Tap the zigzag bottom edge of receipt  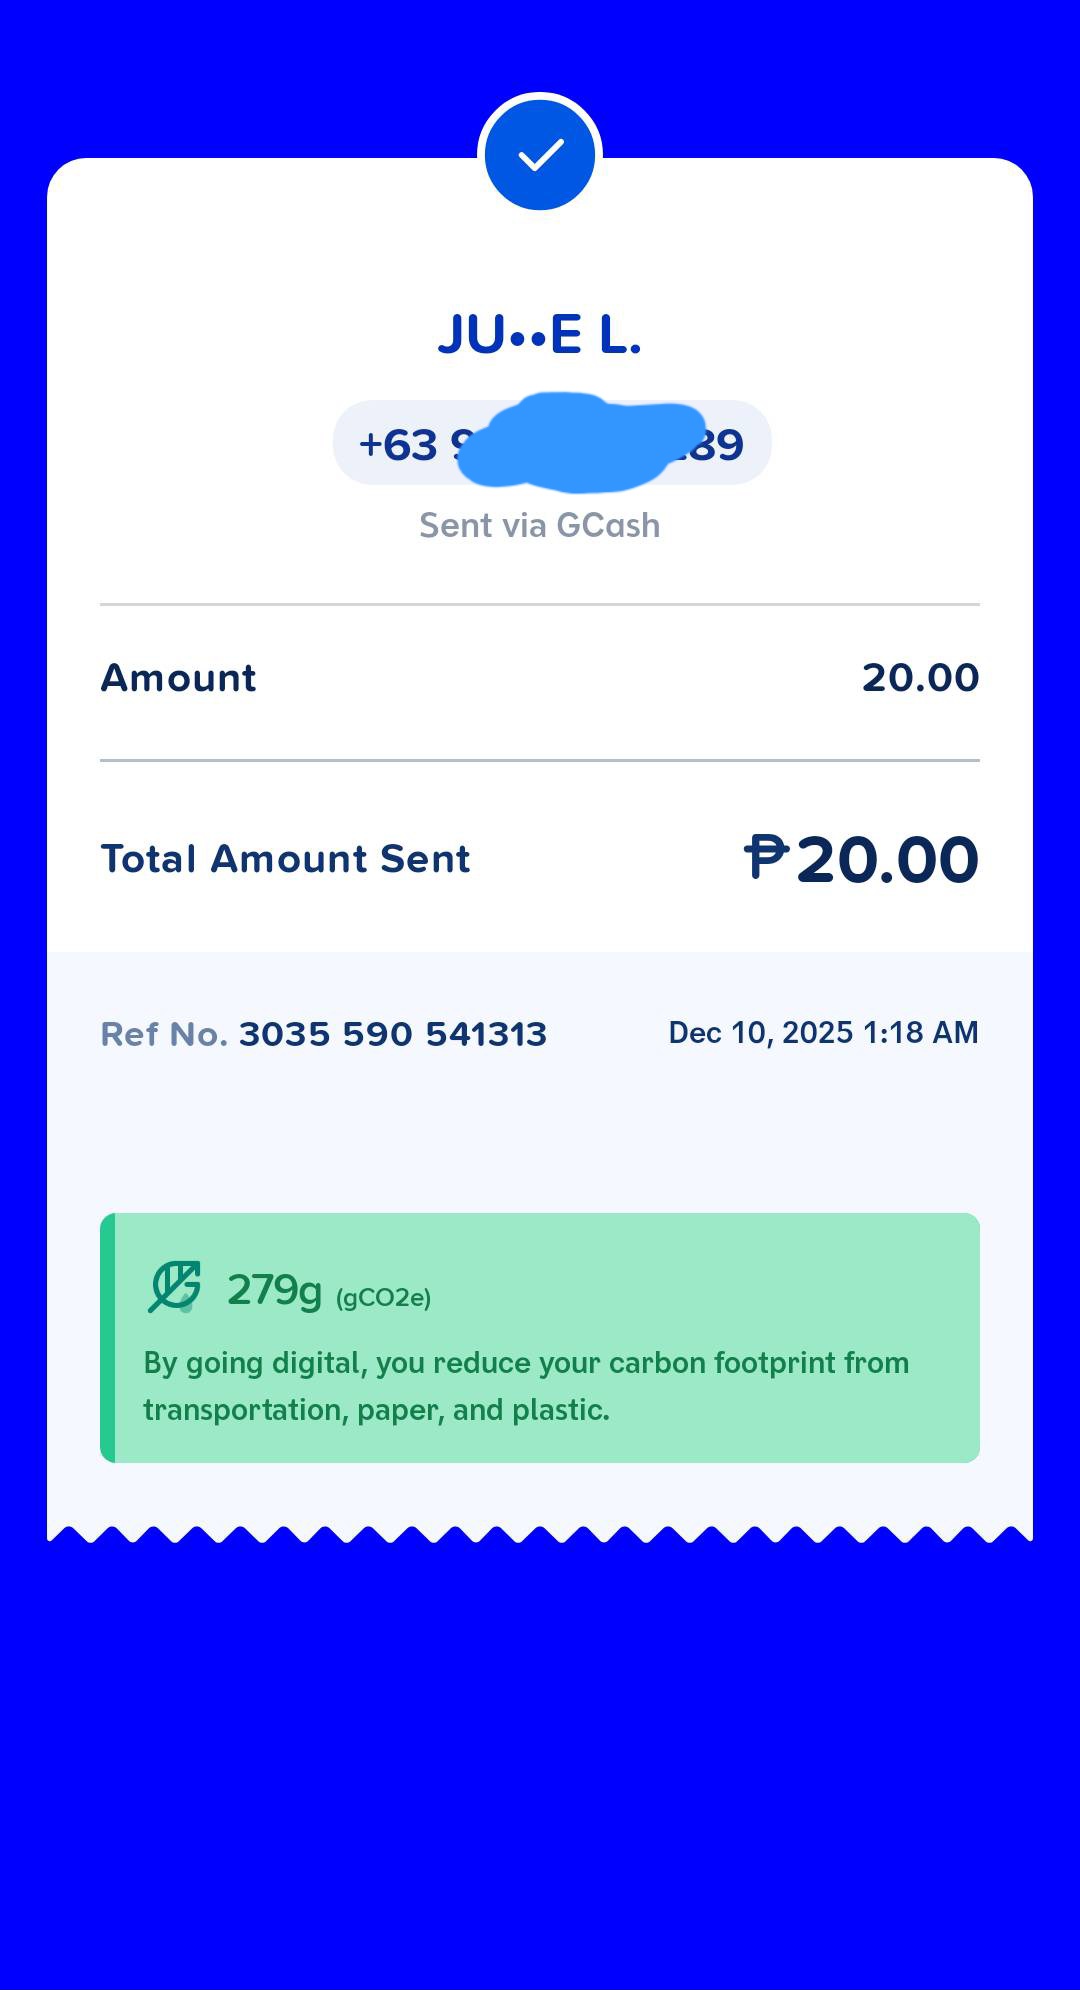(x=540, y=1534)
